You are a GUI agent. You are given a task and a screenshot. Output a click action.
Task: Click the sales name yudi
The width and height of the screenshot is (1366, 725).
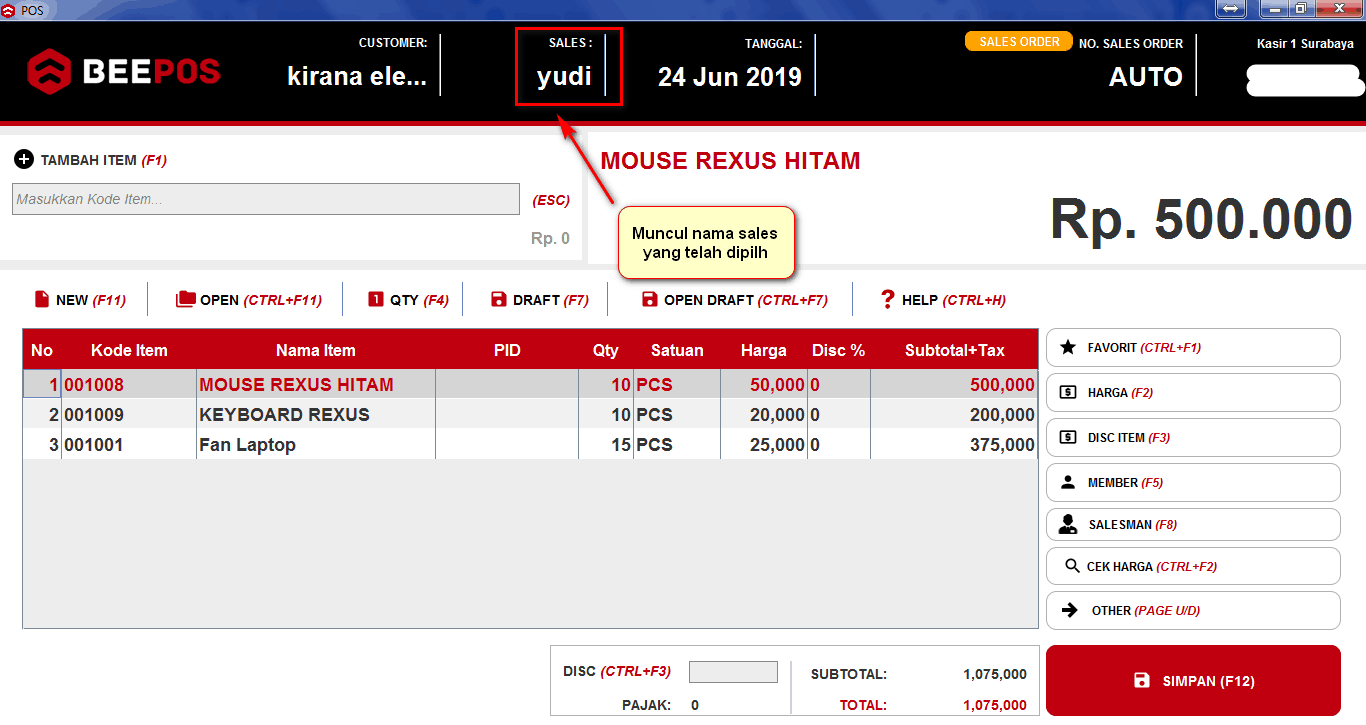point(564,76)
